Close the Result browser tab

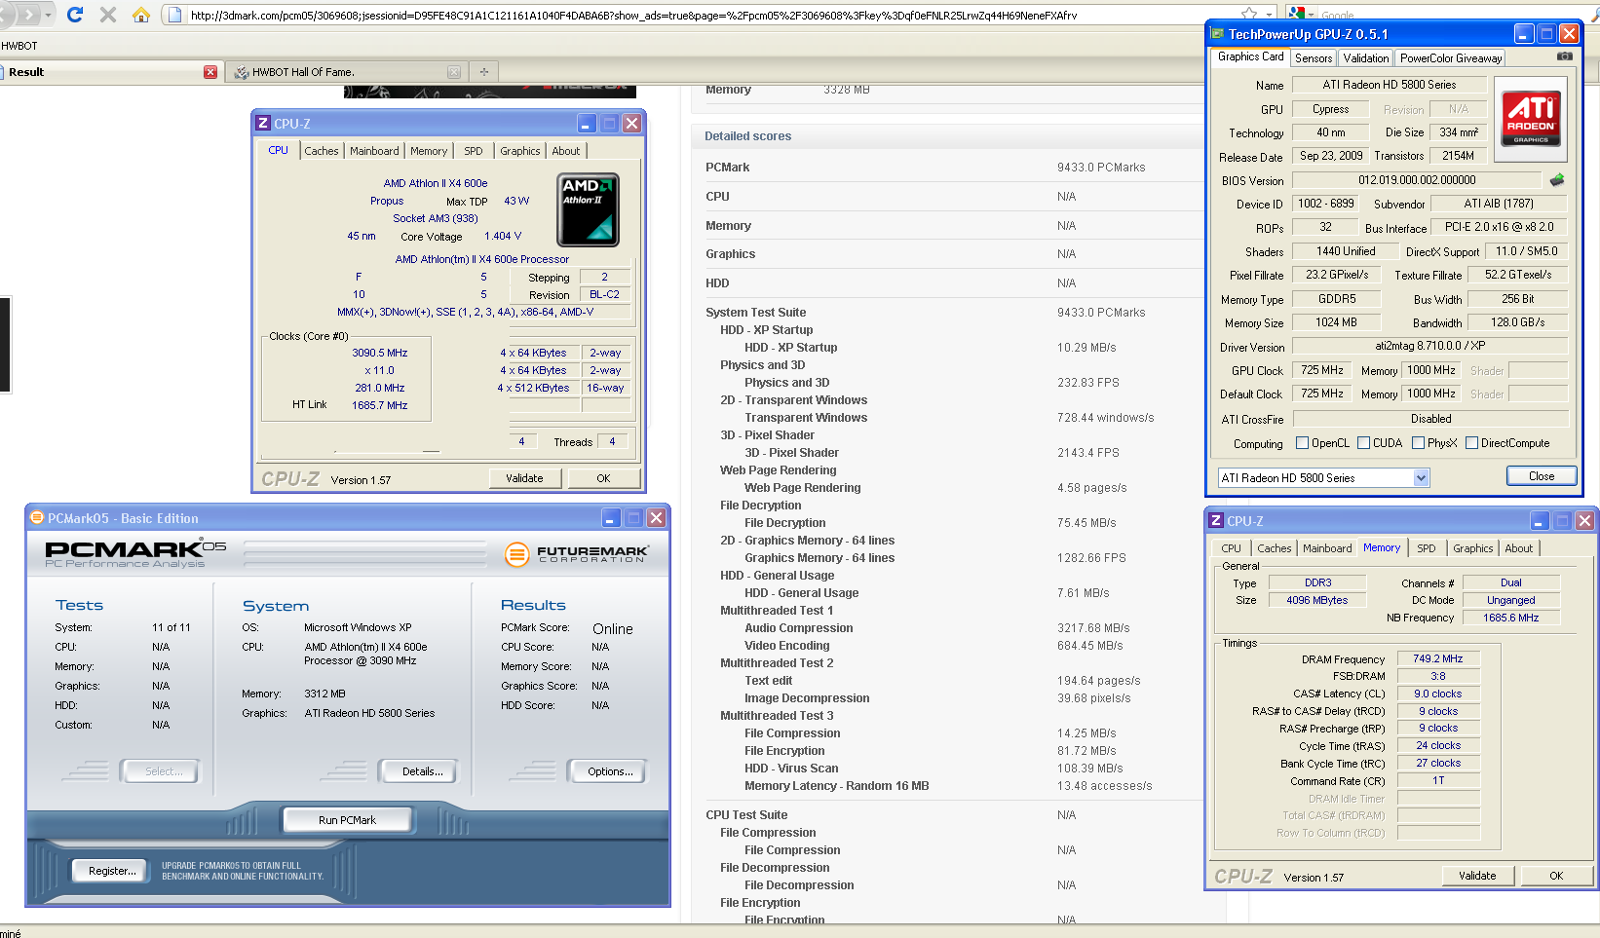pyautogui.click(x=210, y=72)
